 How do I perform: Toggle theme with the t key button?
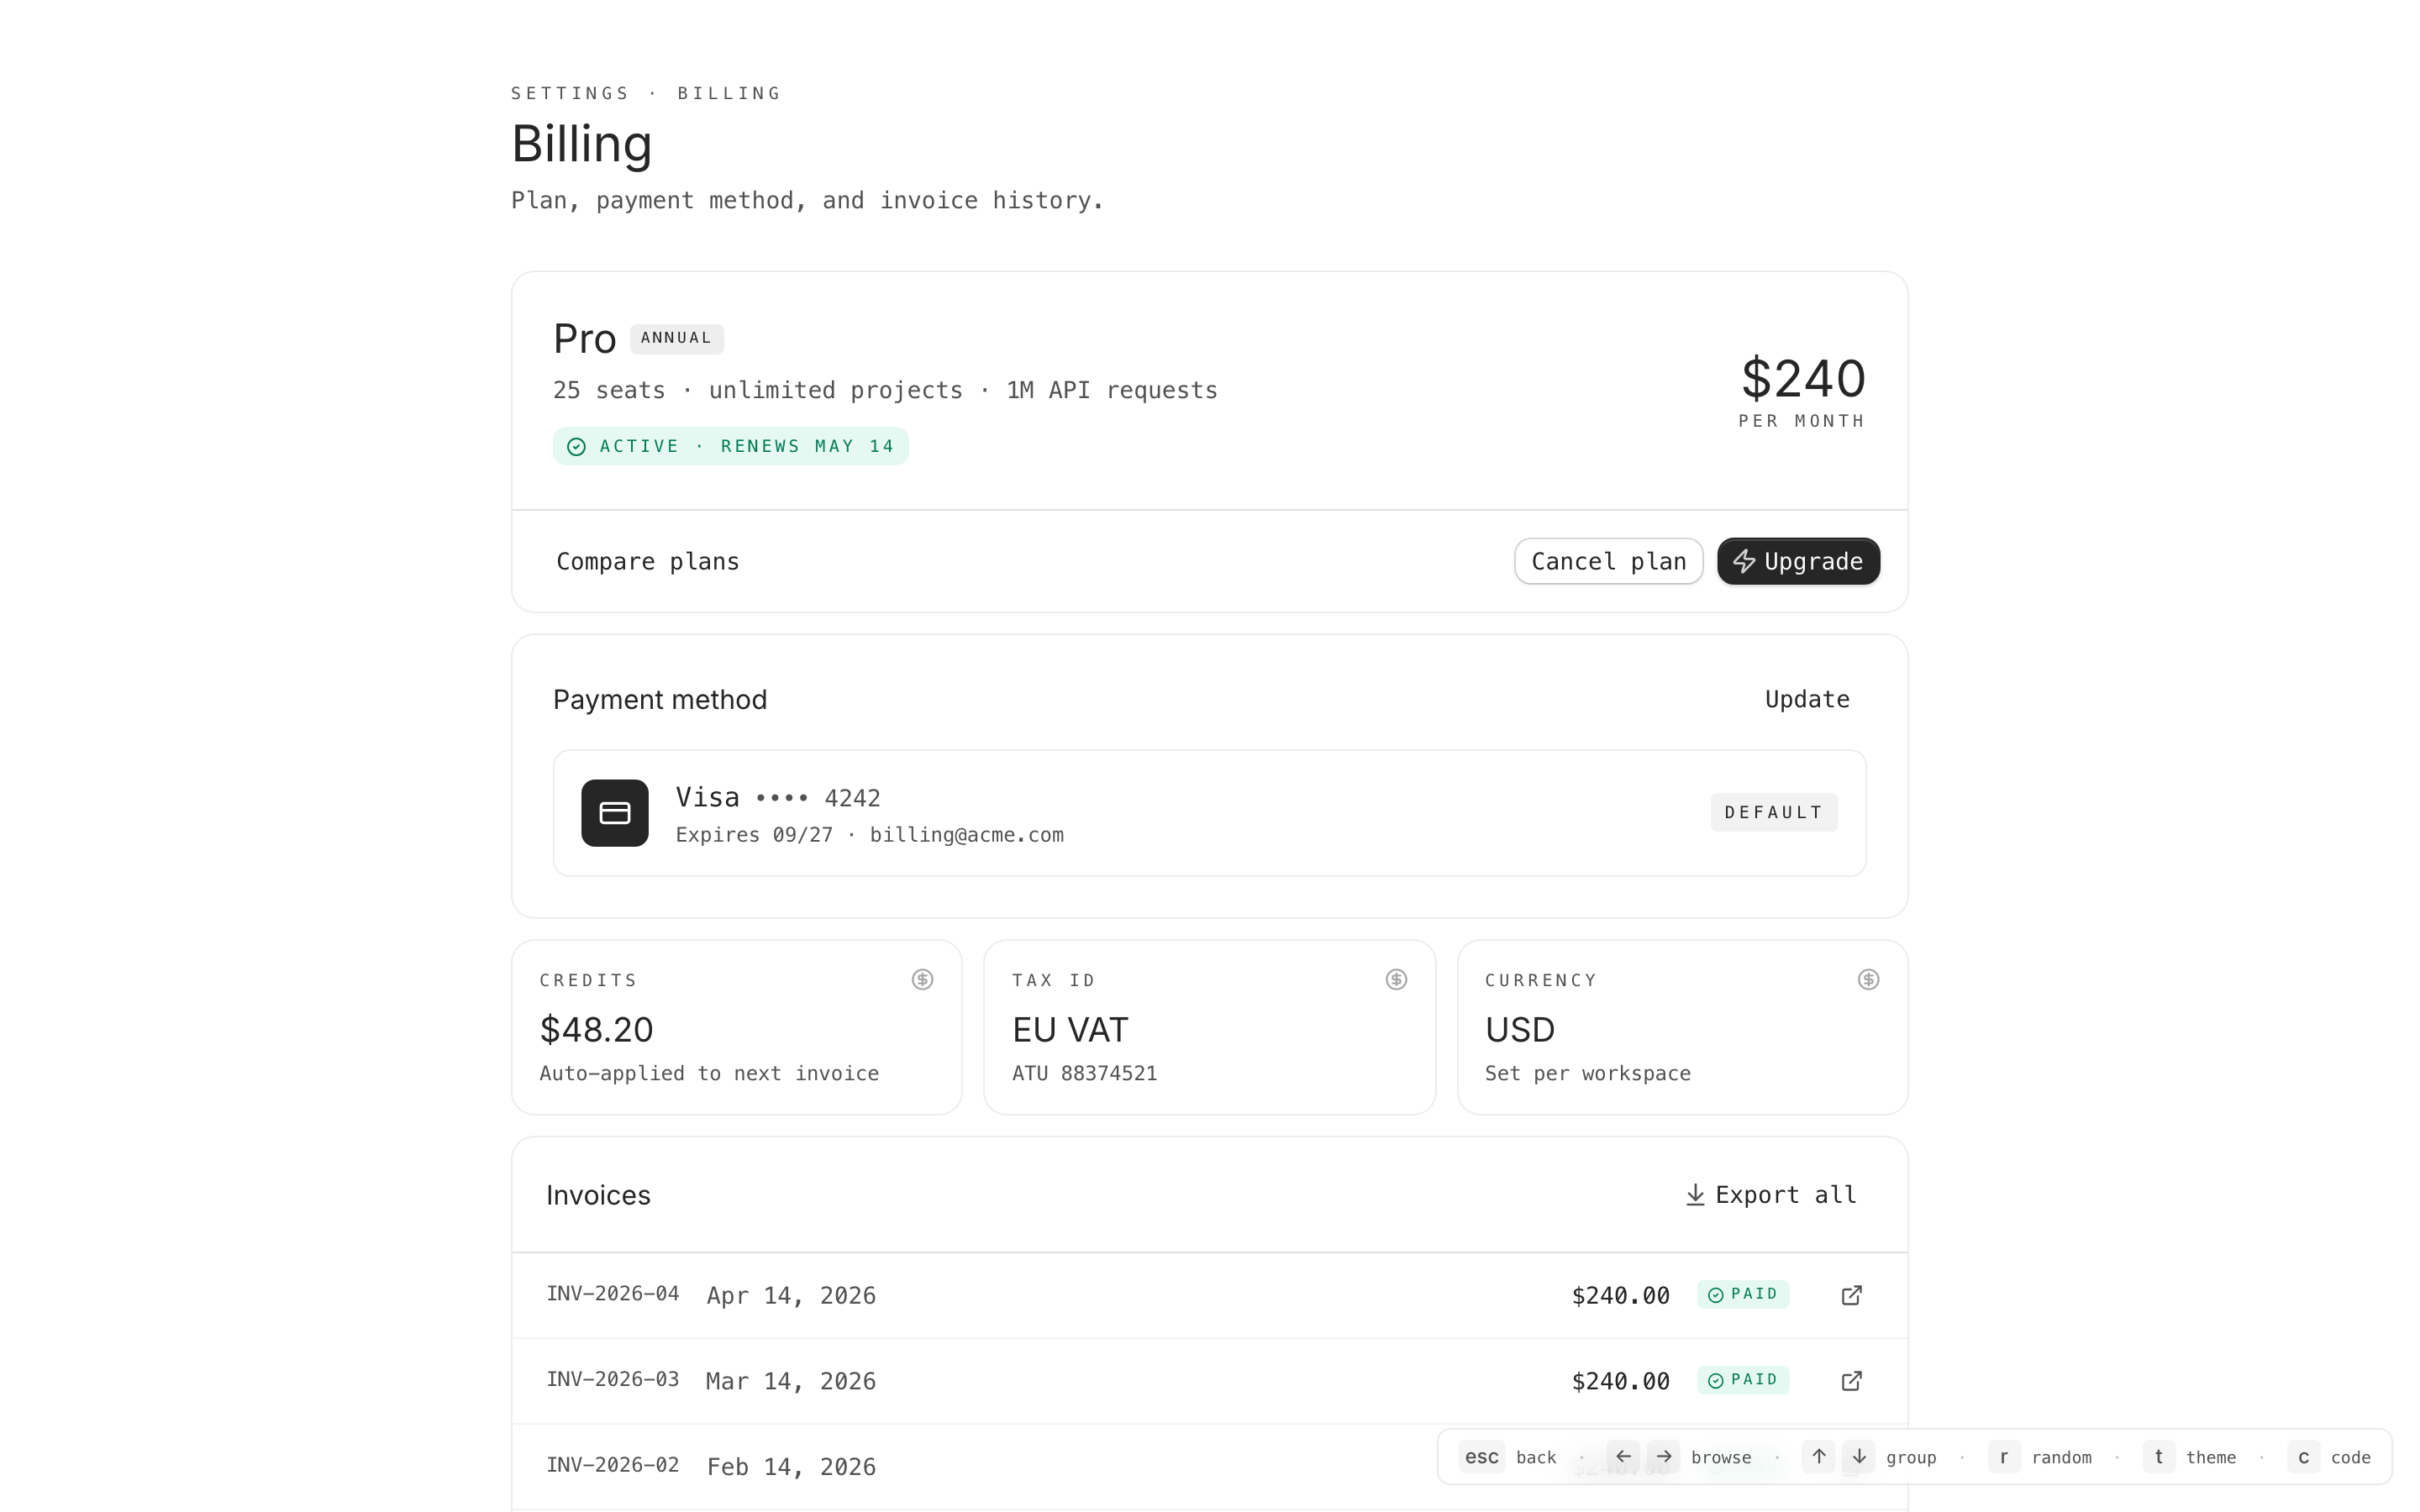[x=2158, y=1457]
